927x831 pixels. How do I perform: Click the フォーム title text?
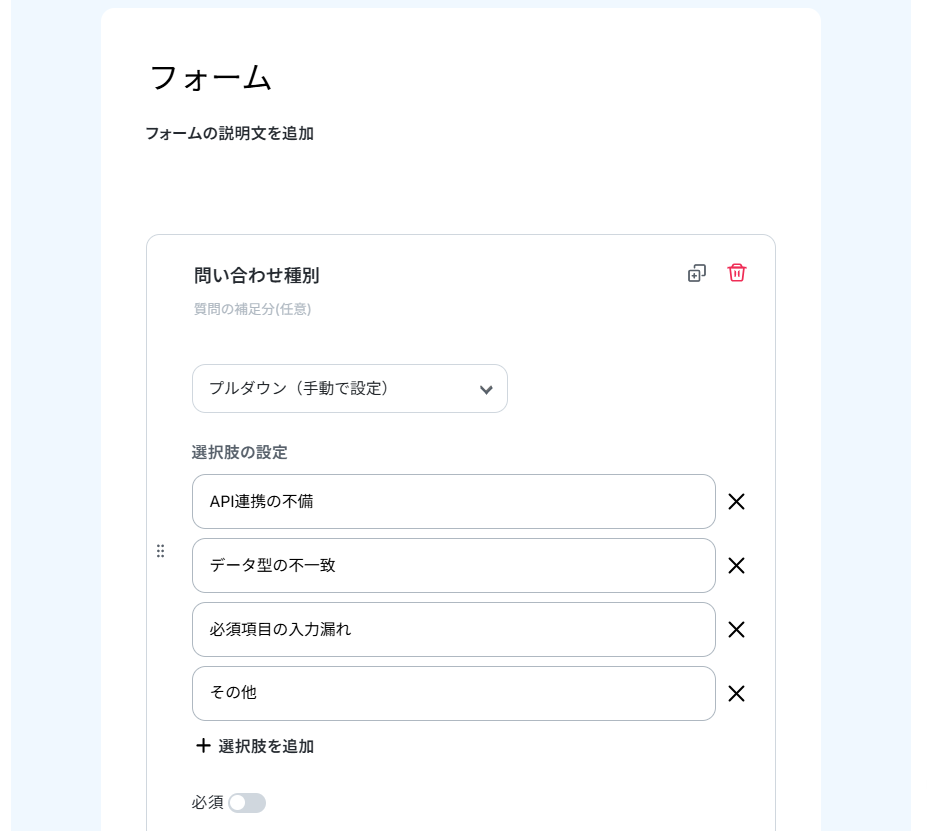tap(211, 78)
